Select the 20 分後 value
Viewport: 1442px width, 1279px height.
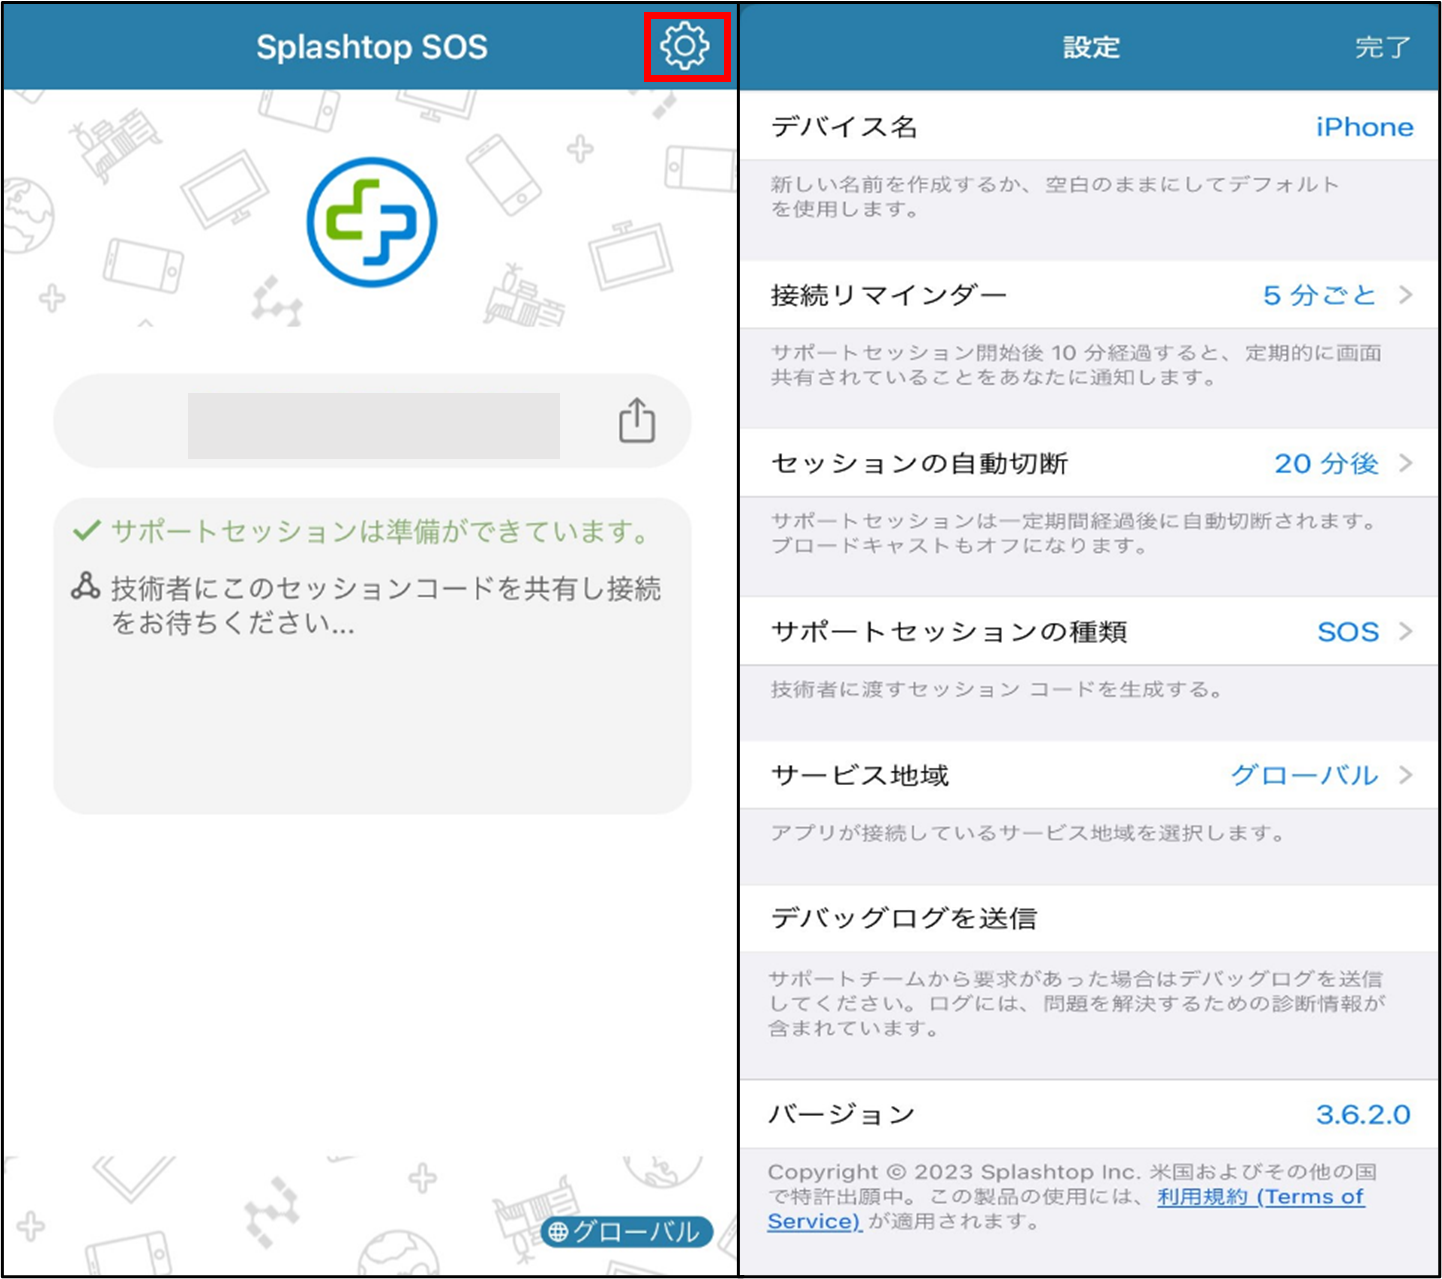[1326, 463]
